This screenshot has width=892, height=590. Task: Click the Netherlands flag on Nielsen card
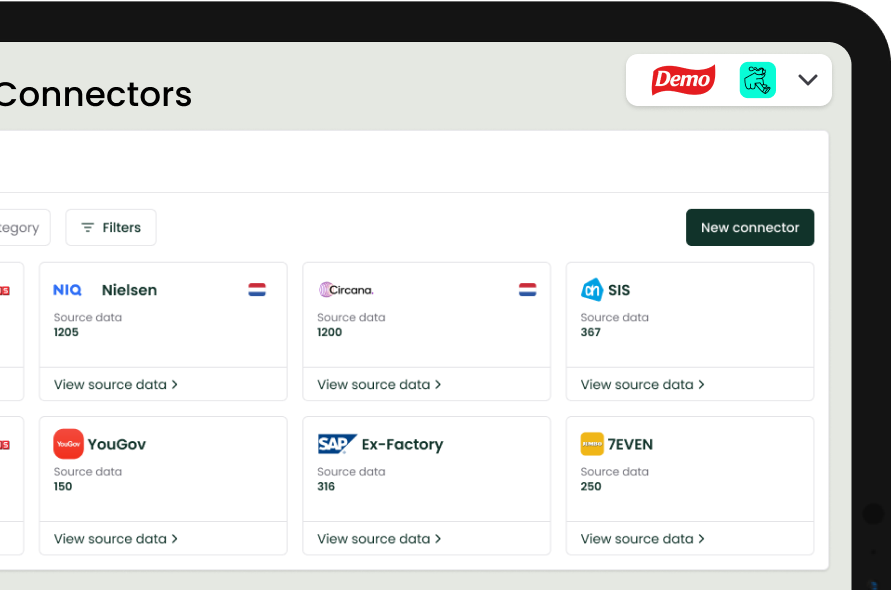point(257,290)
